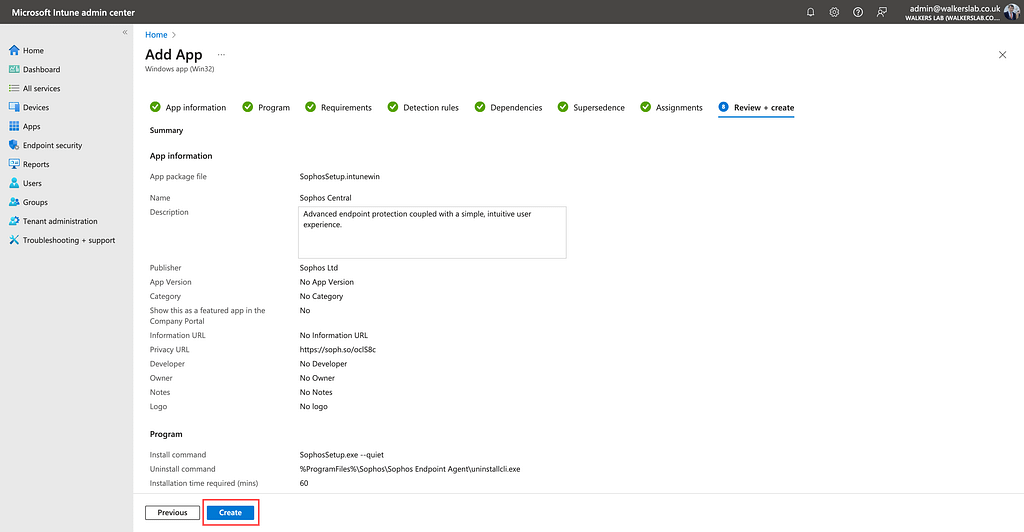Click the Previous button
This screenshot has height=532, width=1024.
[x=172, y=512]
